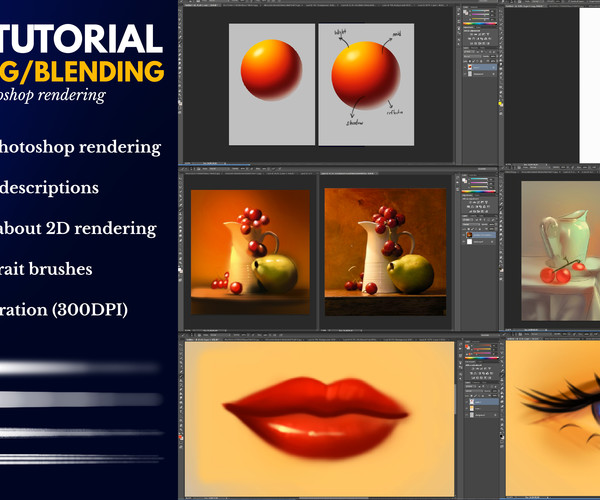Select Background layer row in top Photoshop window
The image size is (600, 500).
coord(480,74)
